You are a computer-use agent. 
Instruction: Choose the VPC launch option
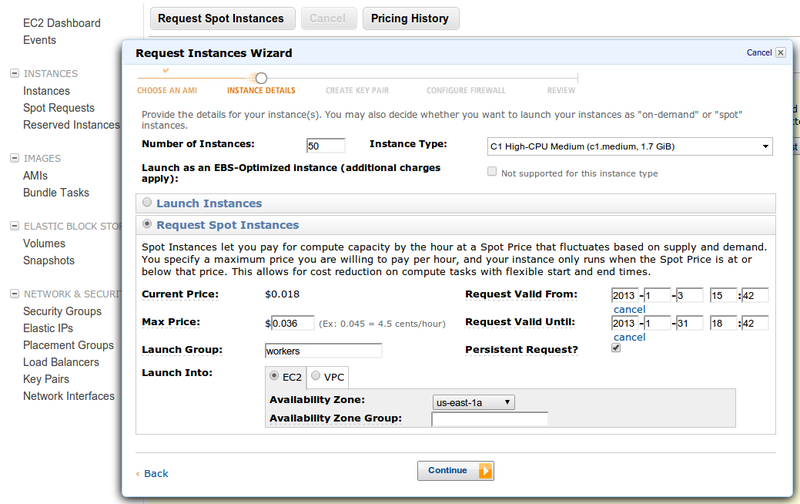coord(316,377)
